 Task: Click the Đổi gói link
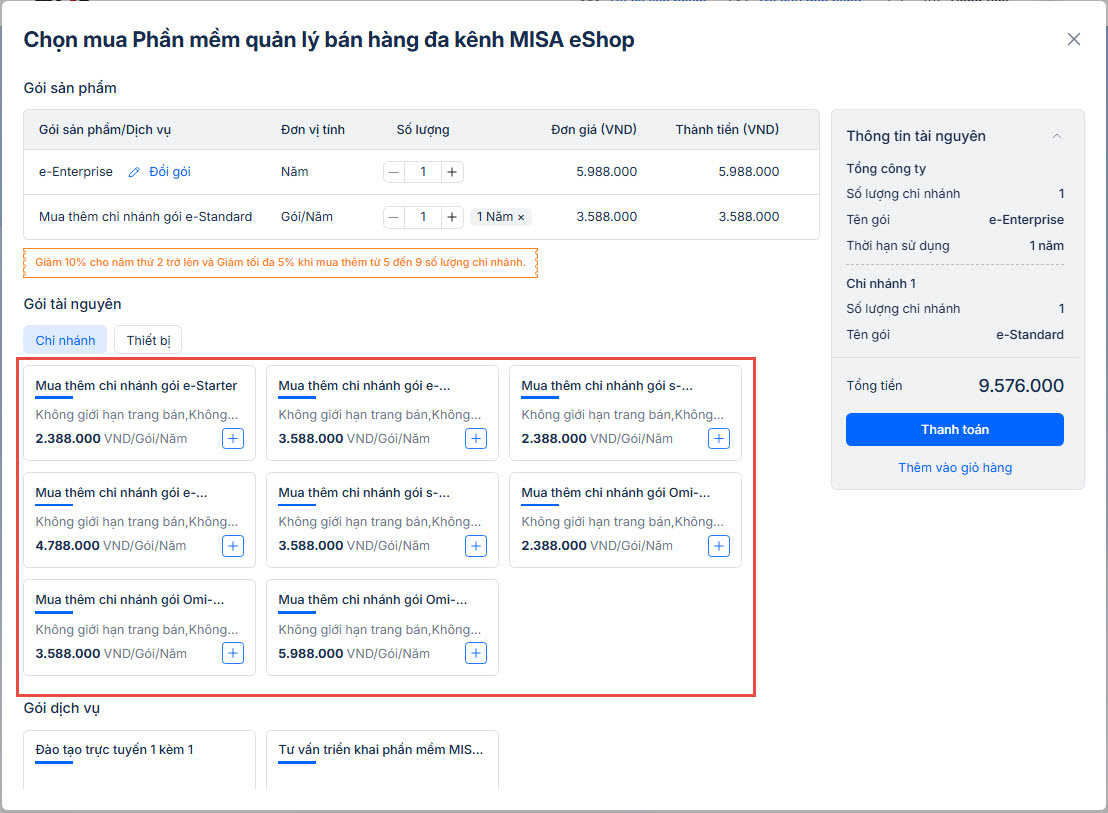pos(169,172)
